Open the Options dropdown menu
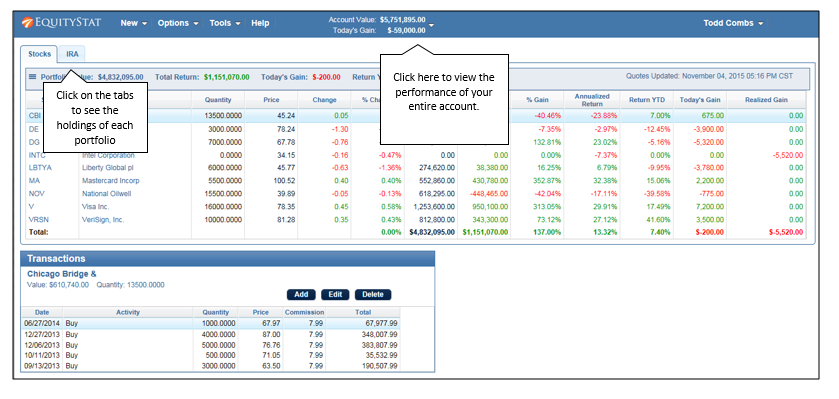 pos(178,23)
